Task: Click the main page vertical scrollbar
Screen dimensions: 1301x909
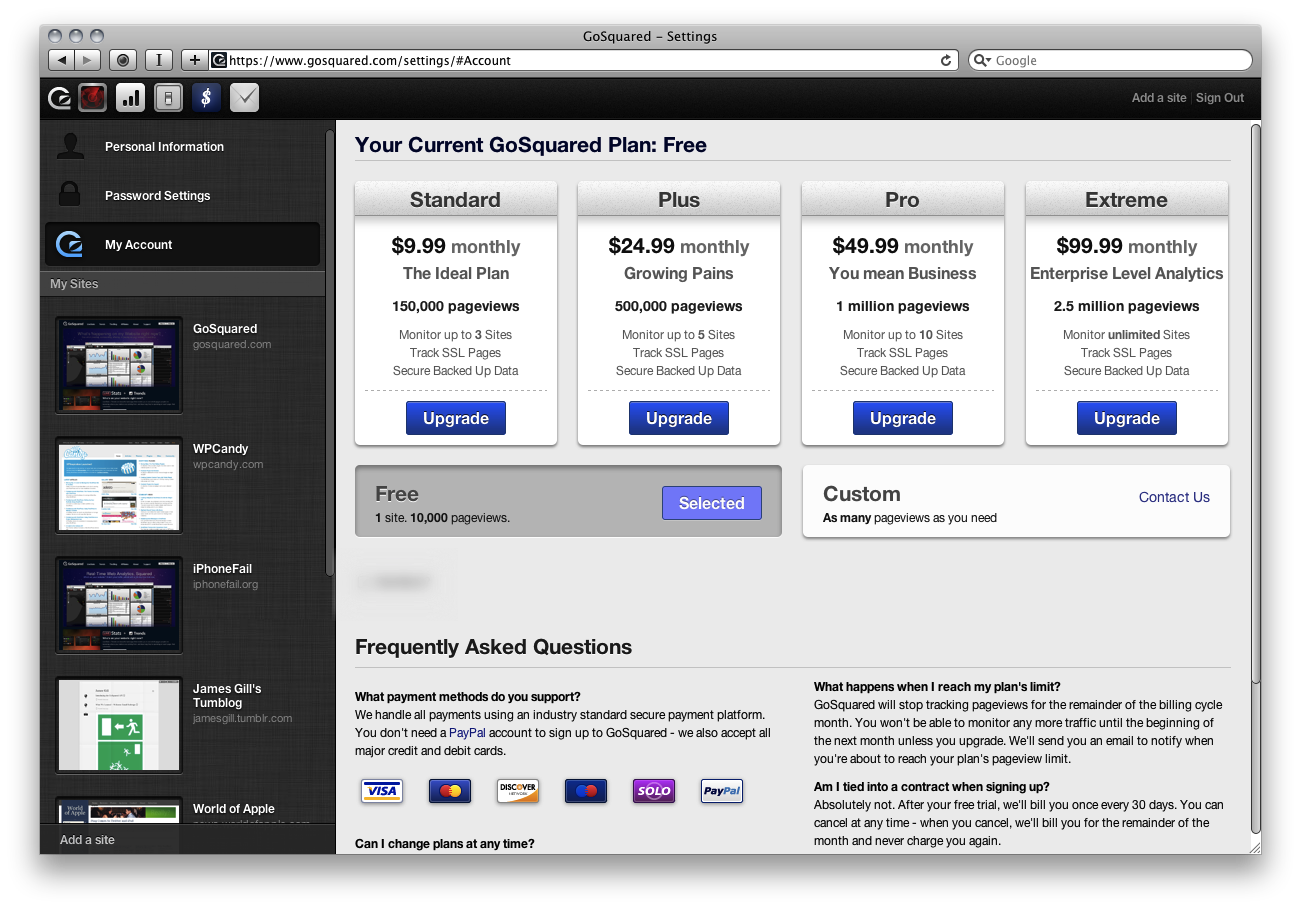Action: [1256, 480]
